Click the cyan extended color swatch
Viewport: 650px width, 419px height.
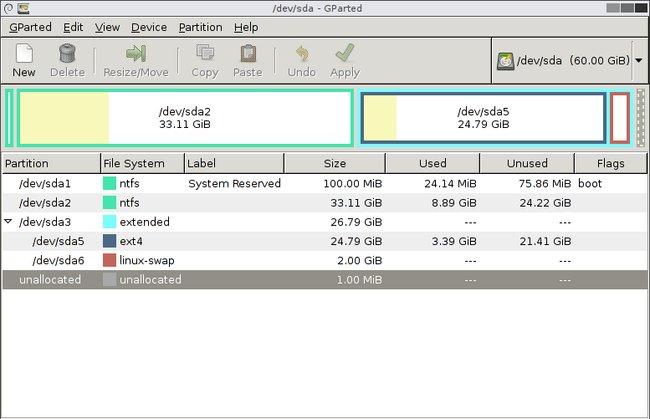coord(109,222)
